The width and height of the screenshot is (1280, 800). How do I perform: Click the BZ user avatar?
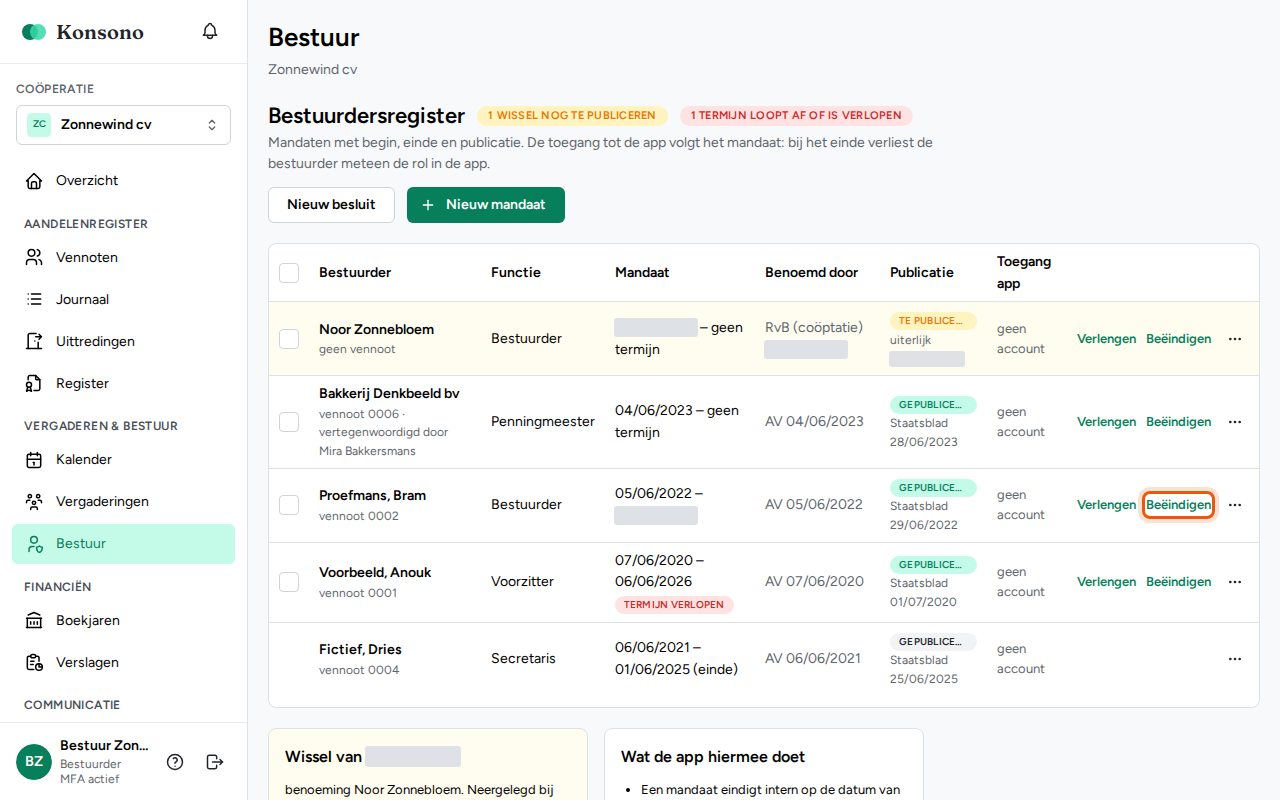point(34,762)
